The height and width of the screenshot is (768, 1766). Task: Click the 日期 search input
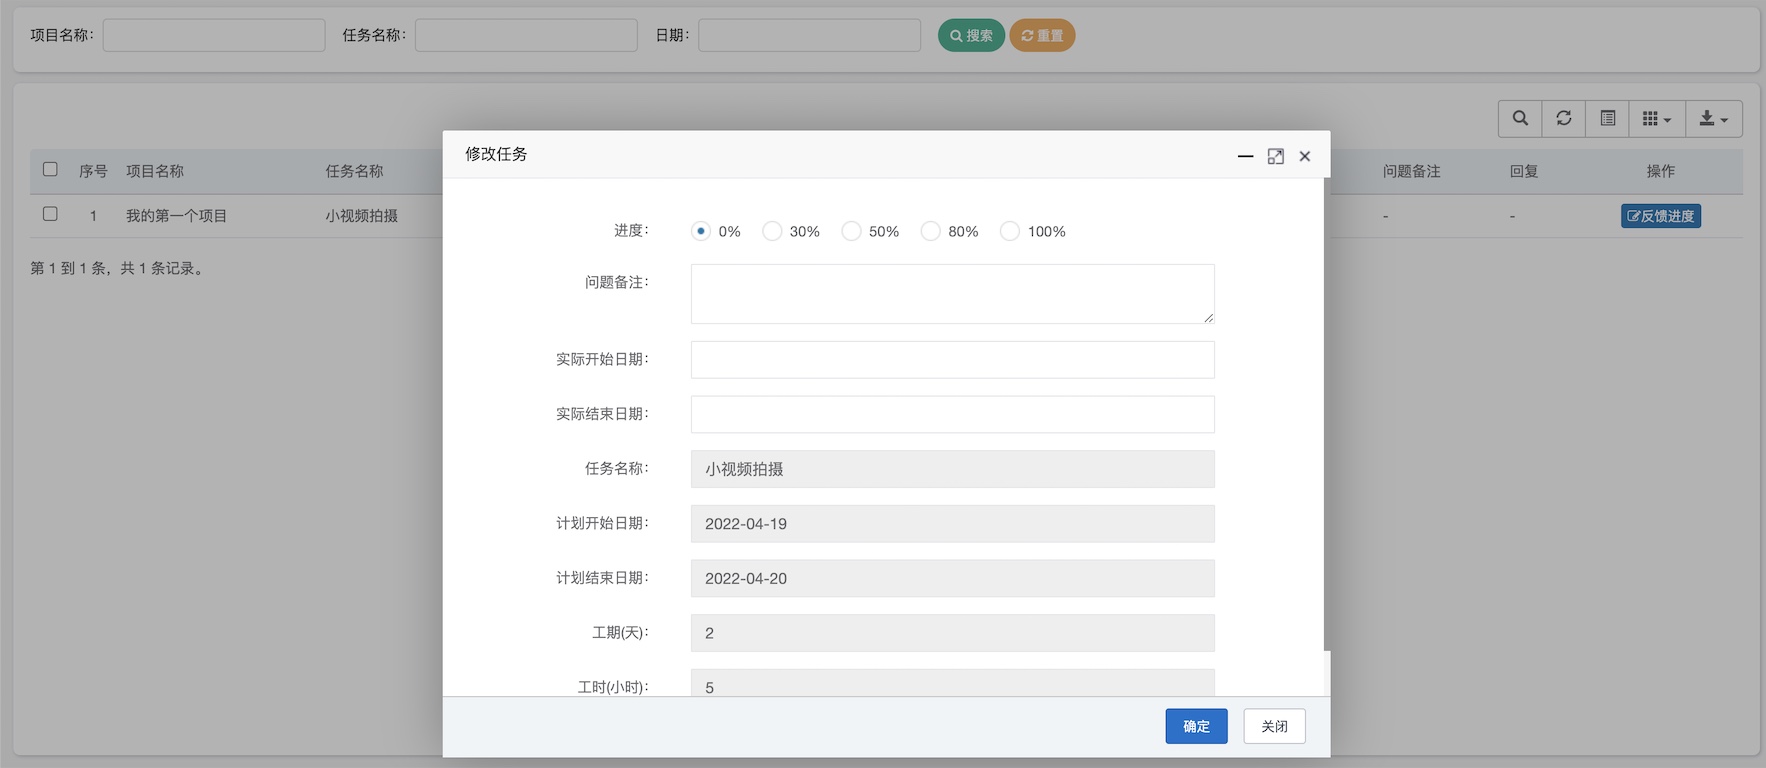(810, 35)
